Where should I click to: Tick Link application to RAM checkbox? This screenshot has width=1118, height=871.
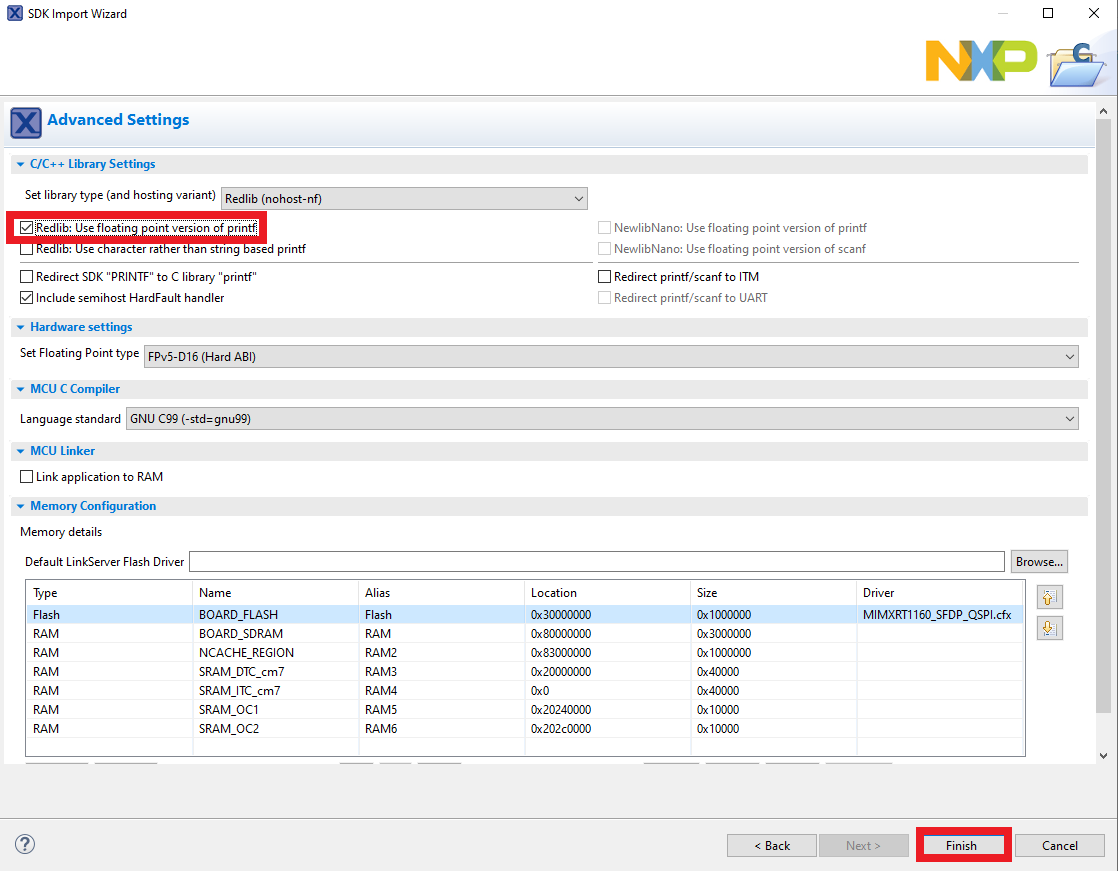click(27, 477)
